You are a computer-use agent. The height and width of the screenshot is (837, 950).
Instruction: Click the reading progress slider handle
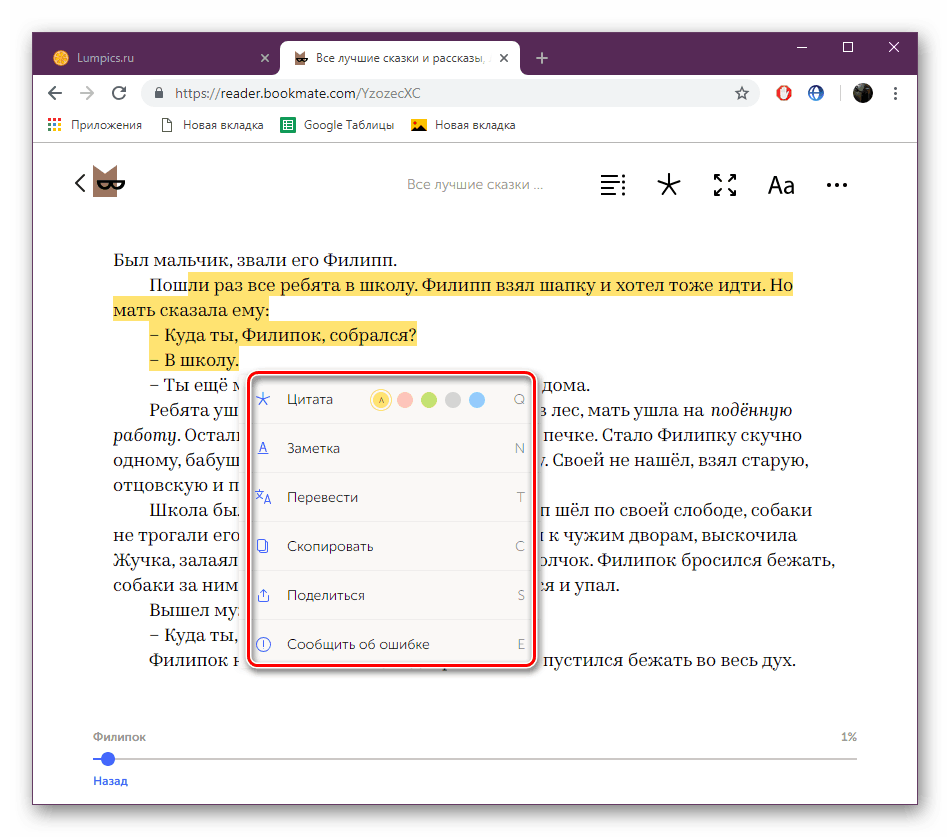(x=108, y=758)
